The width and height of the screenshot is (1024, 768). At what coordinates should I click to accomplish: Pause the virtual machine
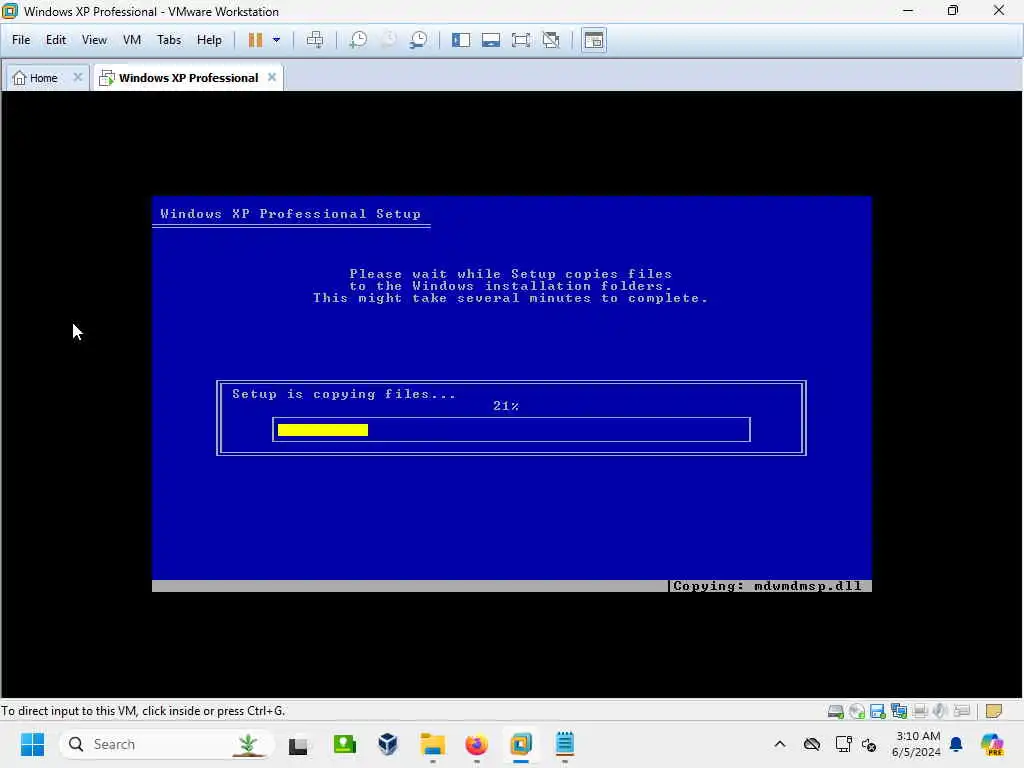(x=255, y=40)
